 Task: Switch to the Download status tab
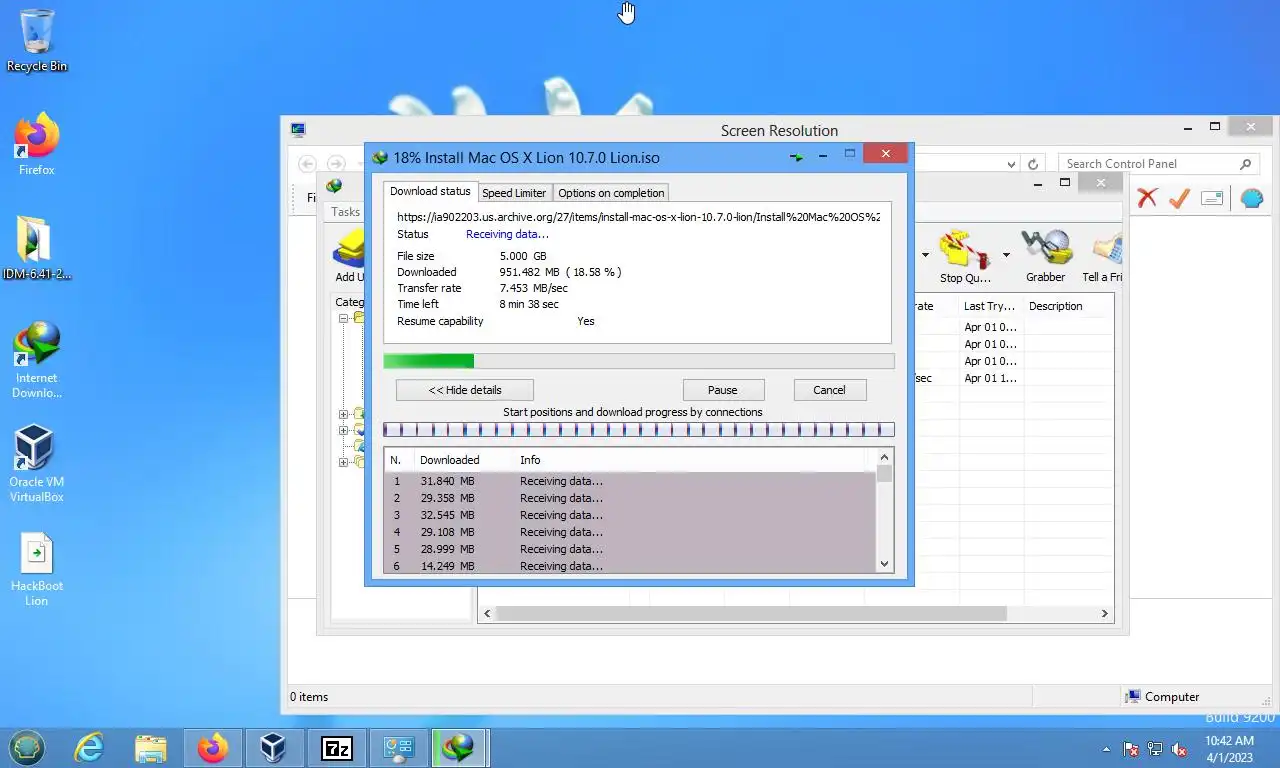[430, 191]
